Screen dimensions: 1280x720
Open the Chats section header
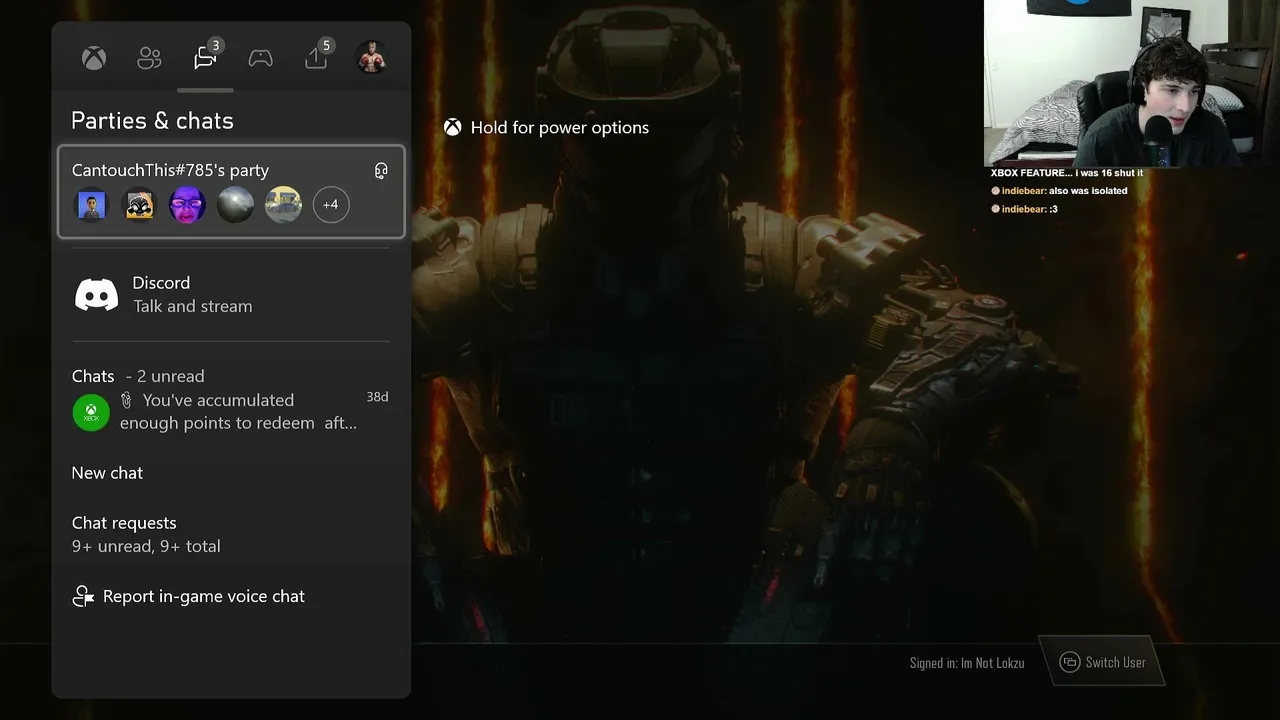coord(138,376)
